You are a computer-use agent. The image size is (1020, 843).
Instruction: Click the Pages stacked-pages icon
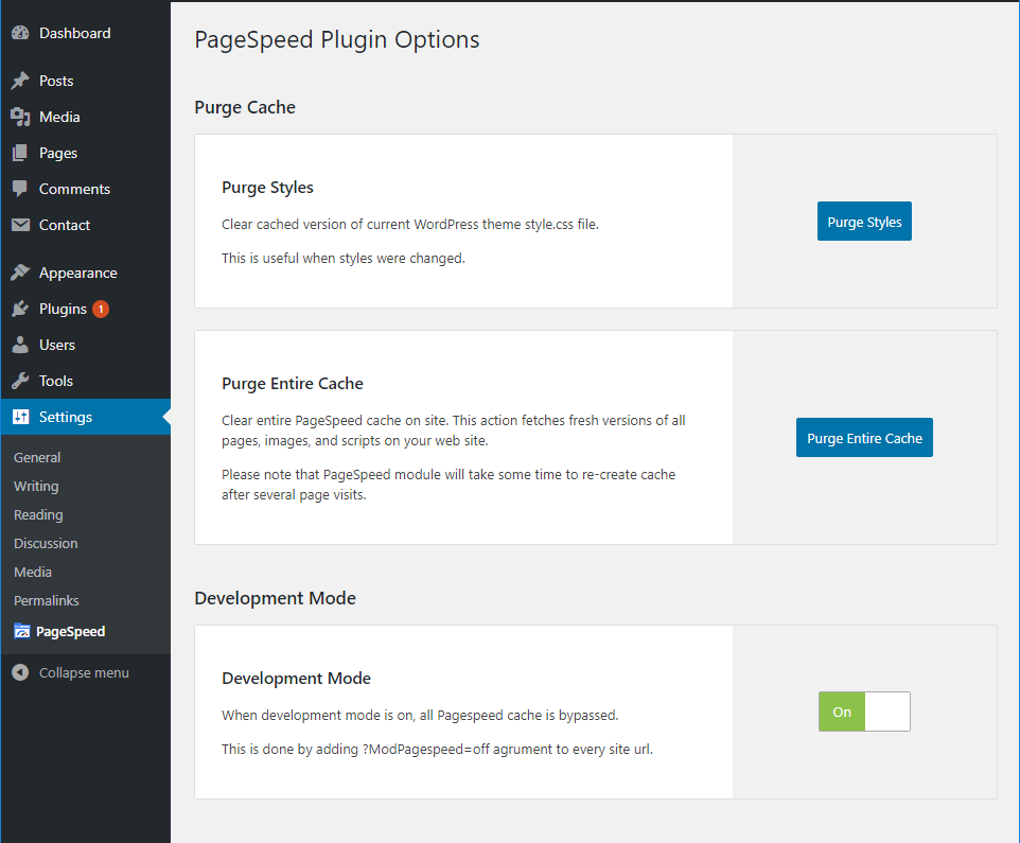click(20, 152)
